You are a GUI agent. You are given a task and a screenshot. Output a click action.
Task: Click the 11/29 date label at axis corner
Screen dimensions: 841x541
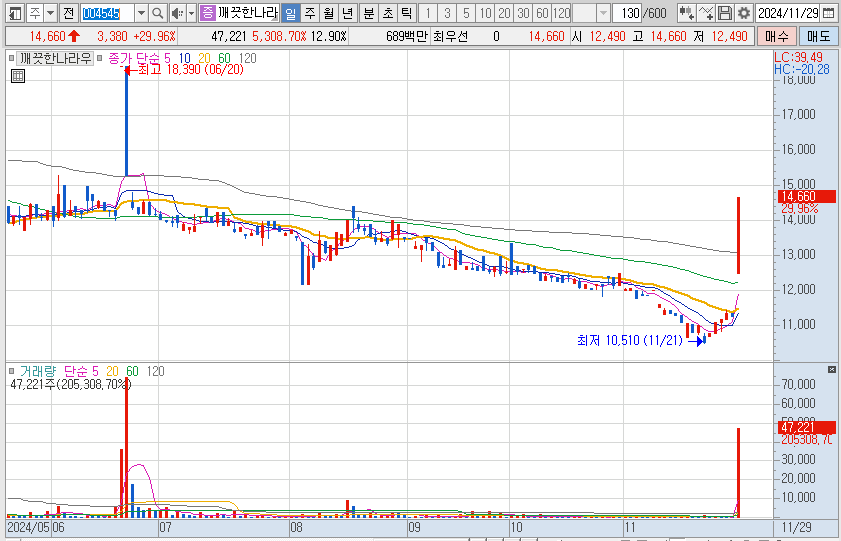[796, 527]
